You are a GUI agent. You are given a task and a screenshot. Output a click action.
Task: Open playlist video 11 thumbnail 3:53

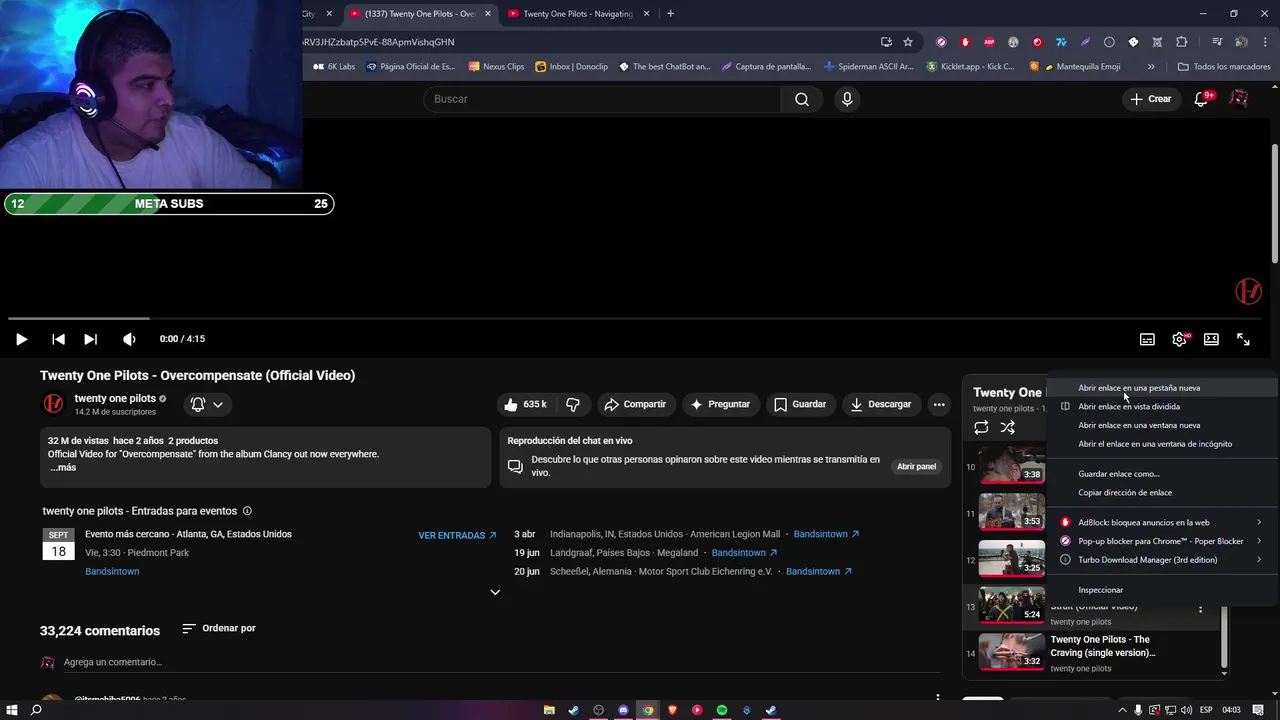point(1011,512)
